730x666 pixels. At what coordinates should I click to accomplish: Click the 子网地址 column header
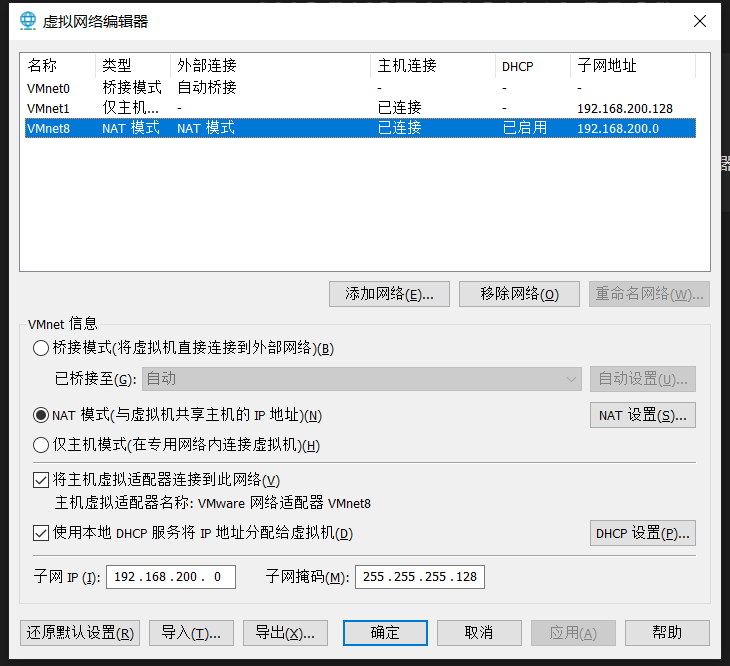[x=633, y=66]
